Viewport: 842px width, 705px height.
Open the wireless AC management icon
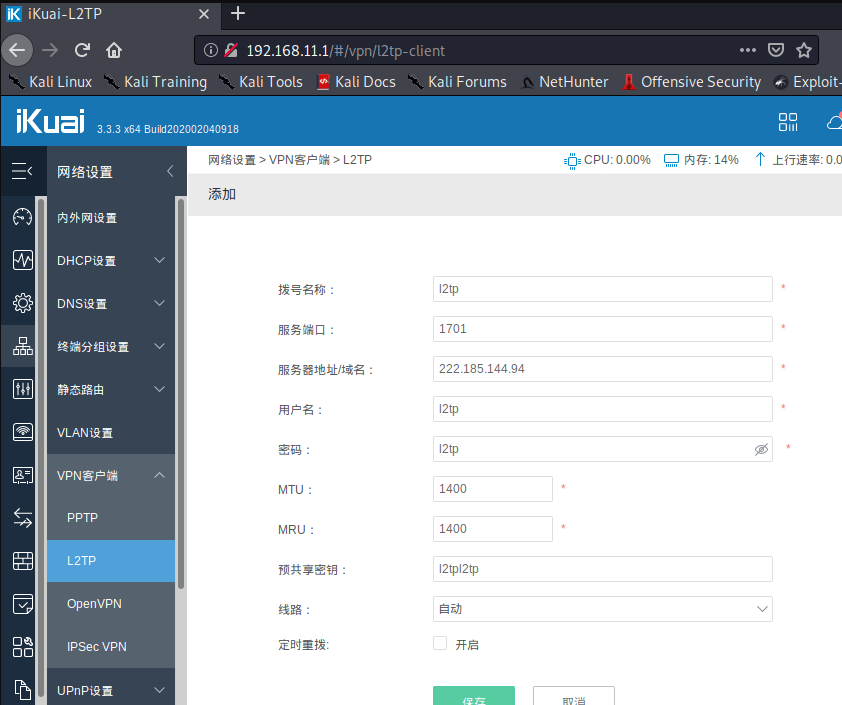click(23, 432)
